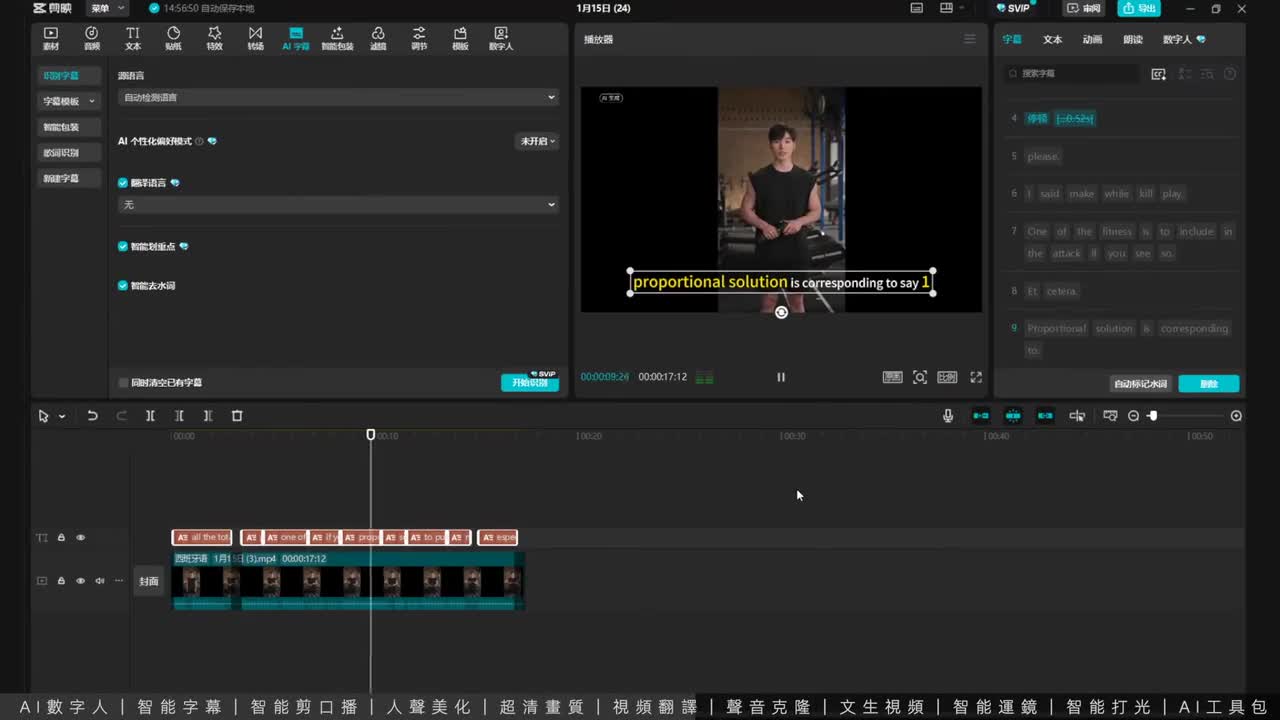Adjust the timeline zoom slider handle
1280x720 pixels.
[1152, 416]
